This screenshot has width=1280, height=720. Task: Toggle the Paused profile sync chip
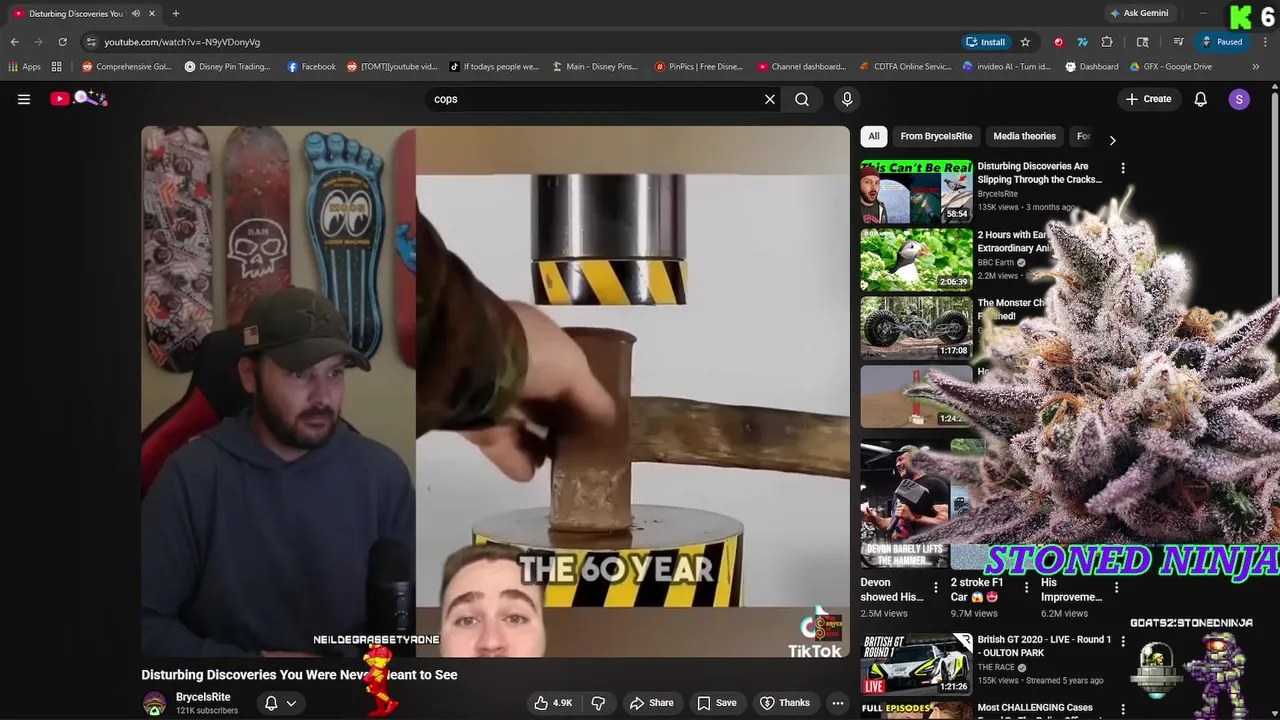click(x=1221, y=42)
